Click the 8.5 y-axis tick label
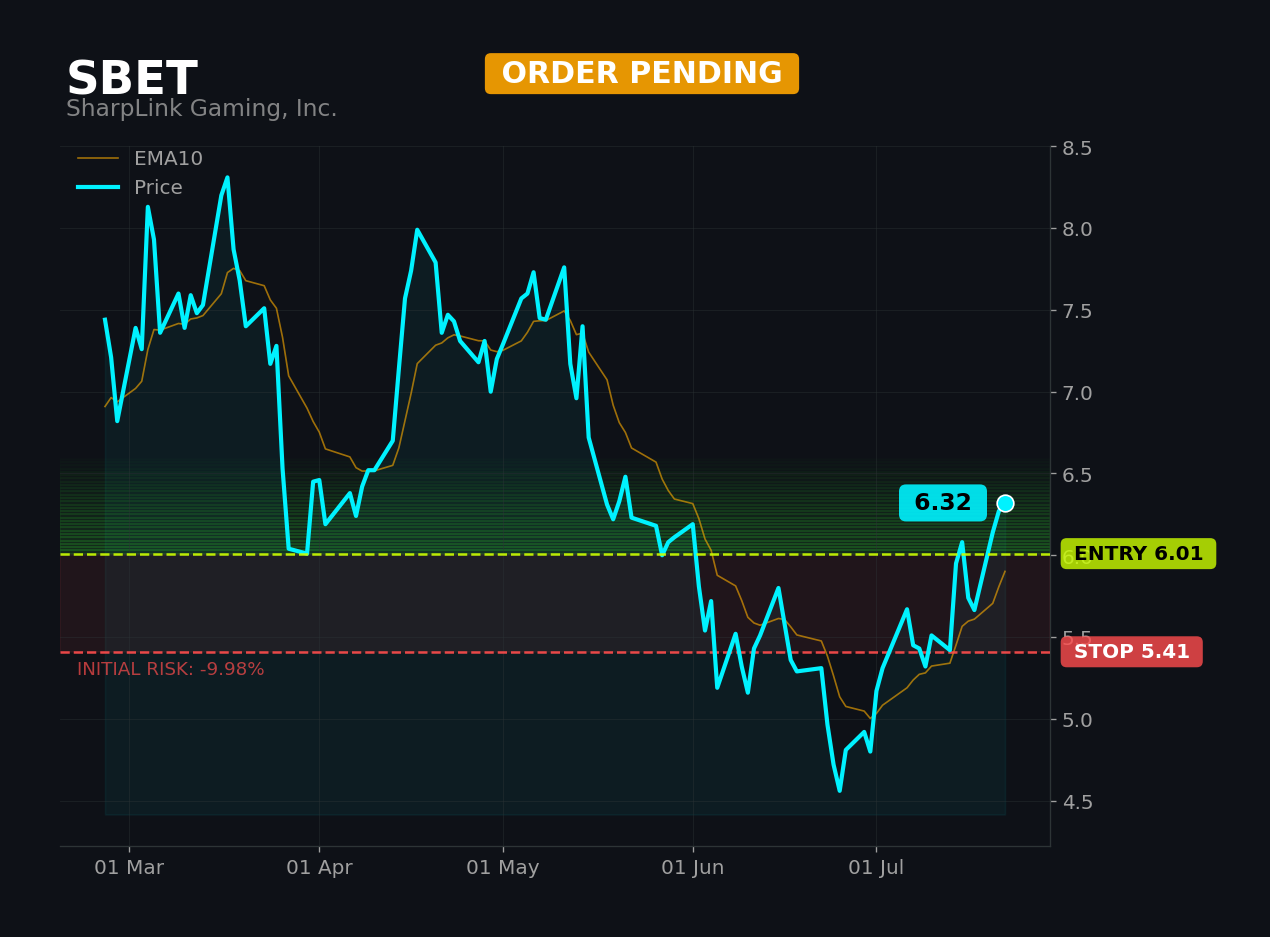 (1078, 147)
